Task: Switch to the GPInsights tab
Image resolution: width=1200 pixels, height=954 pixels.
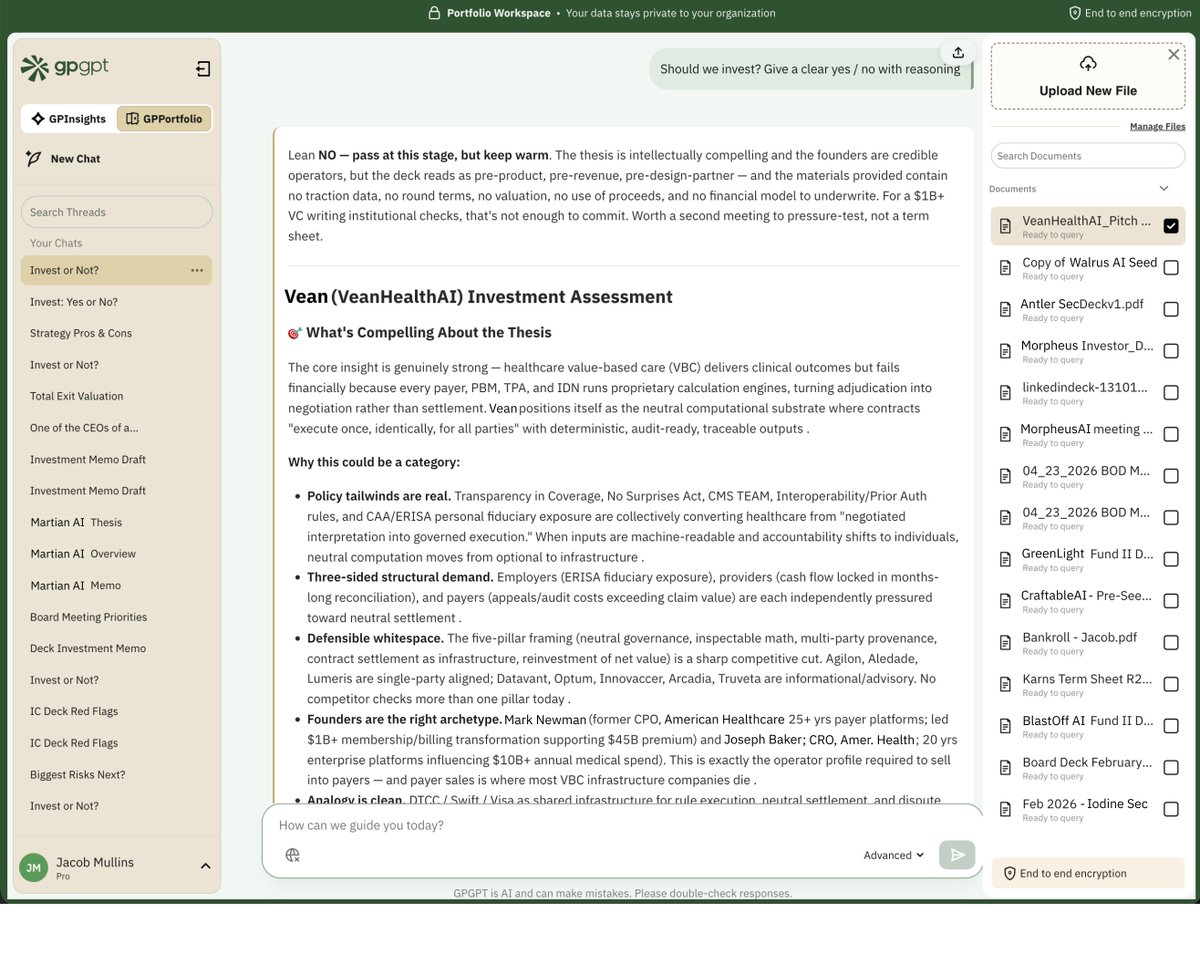Action: [x=68, y=119]
